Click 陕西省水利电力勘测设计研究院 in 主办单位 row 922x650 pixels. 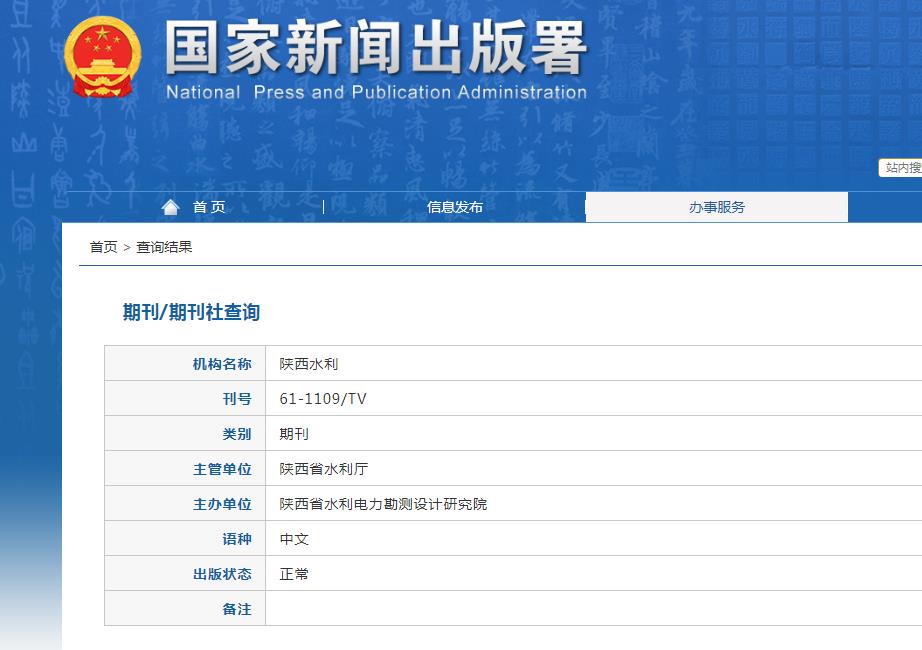tap(380, 503)
